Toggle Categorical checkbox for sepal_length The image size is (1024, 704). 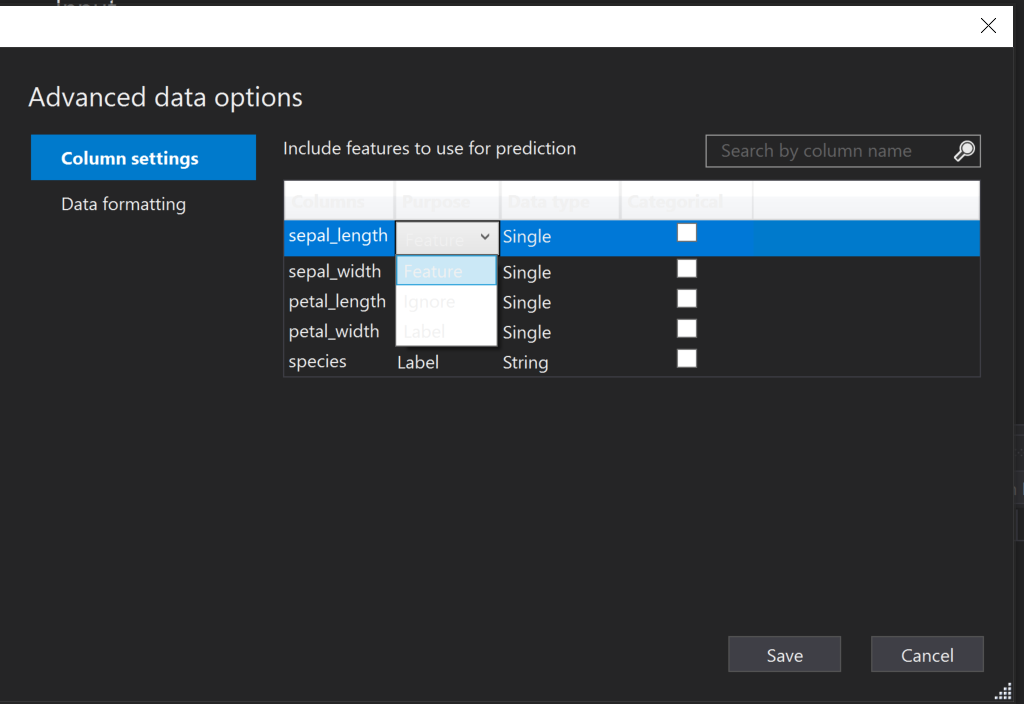coord(686,232)
